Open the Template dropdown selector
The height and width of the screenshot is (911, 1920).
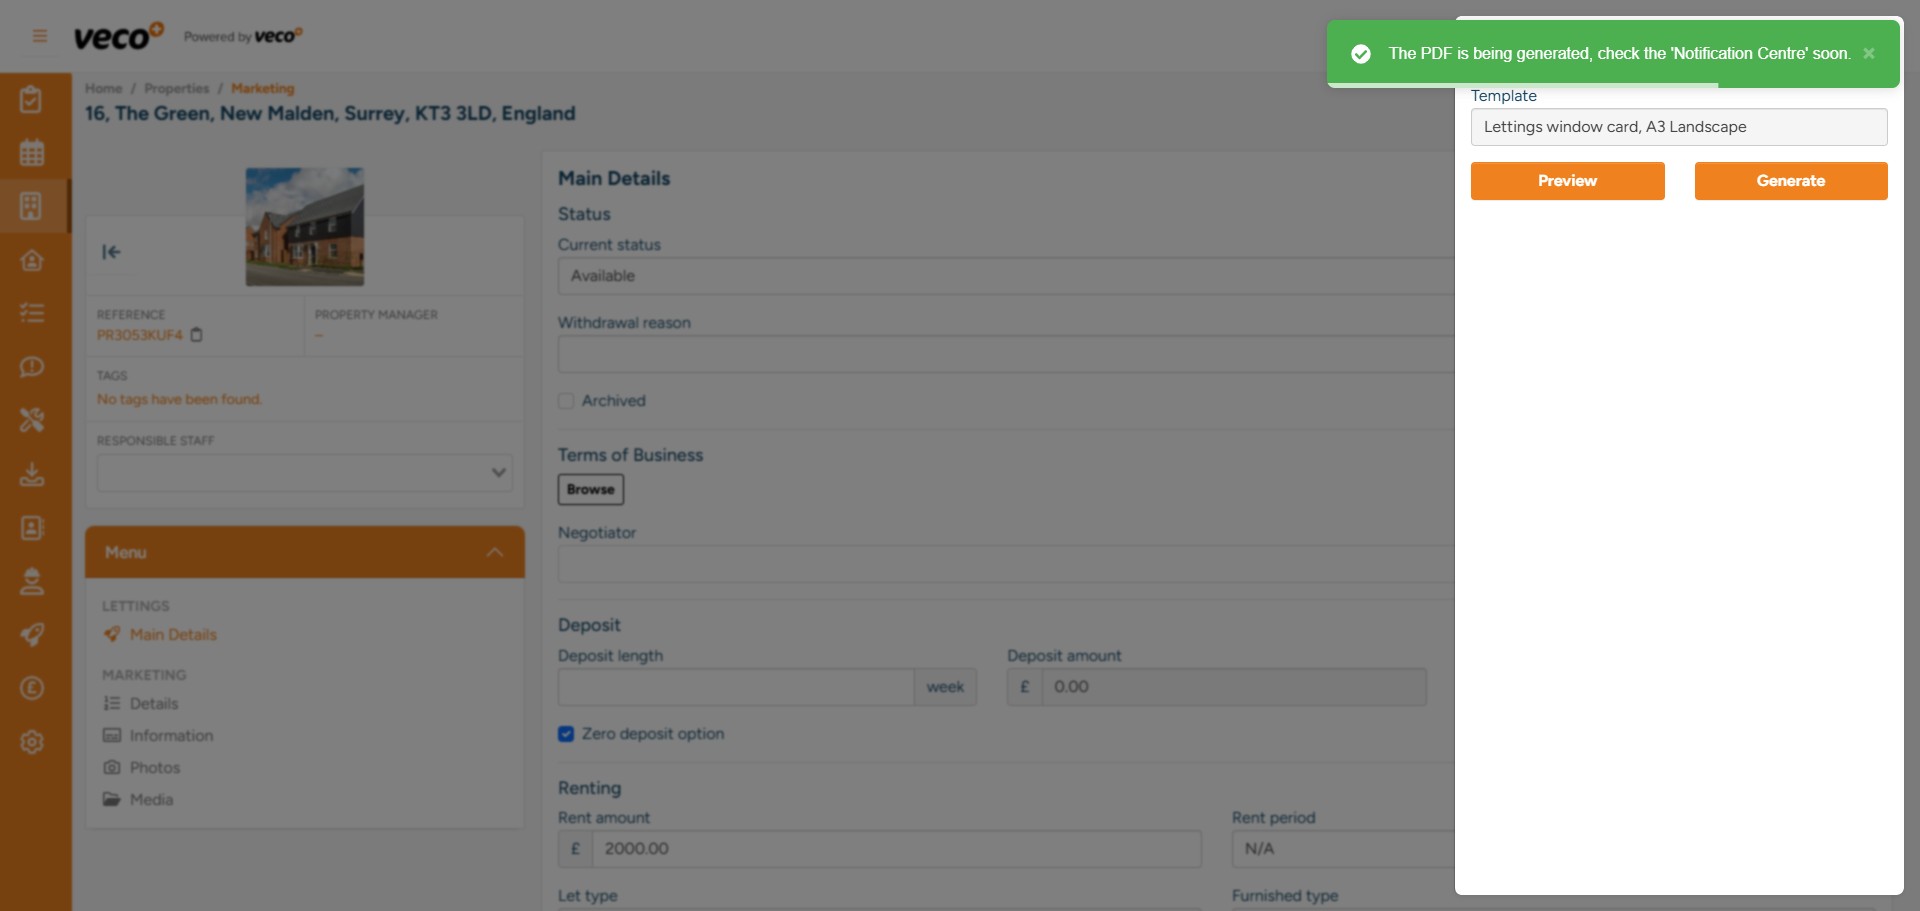click(x=1678, y=127)
